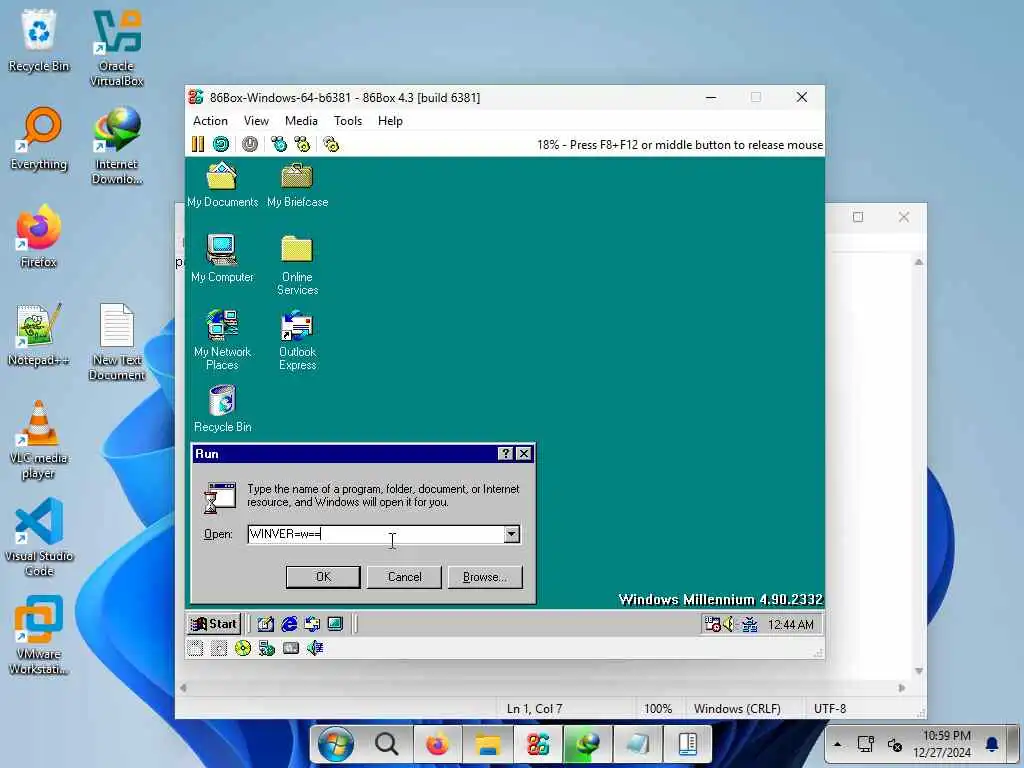Image resolution: width=1024 pixels, height=768 pixels.
Task: Select New Text Document on the desktop
Action: click(117, 342)
